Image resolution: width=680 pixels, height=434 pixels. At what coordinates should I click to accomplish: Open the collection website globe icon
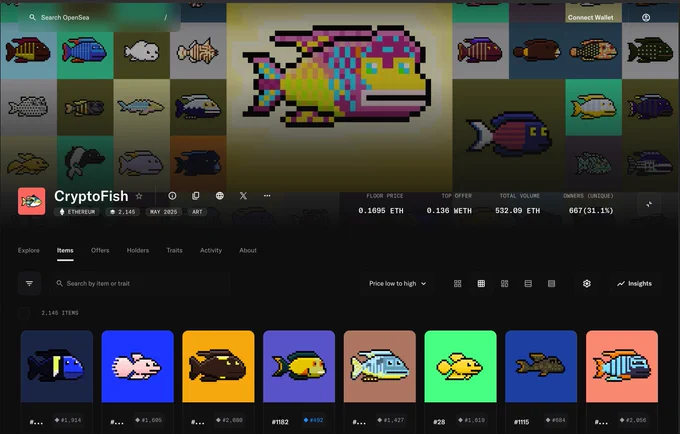220,196
